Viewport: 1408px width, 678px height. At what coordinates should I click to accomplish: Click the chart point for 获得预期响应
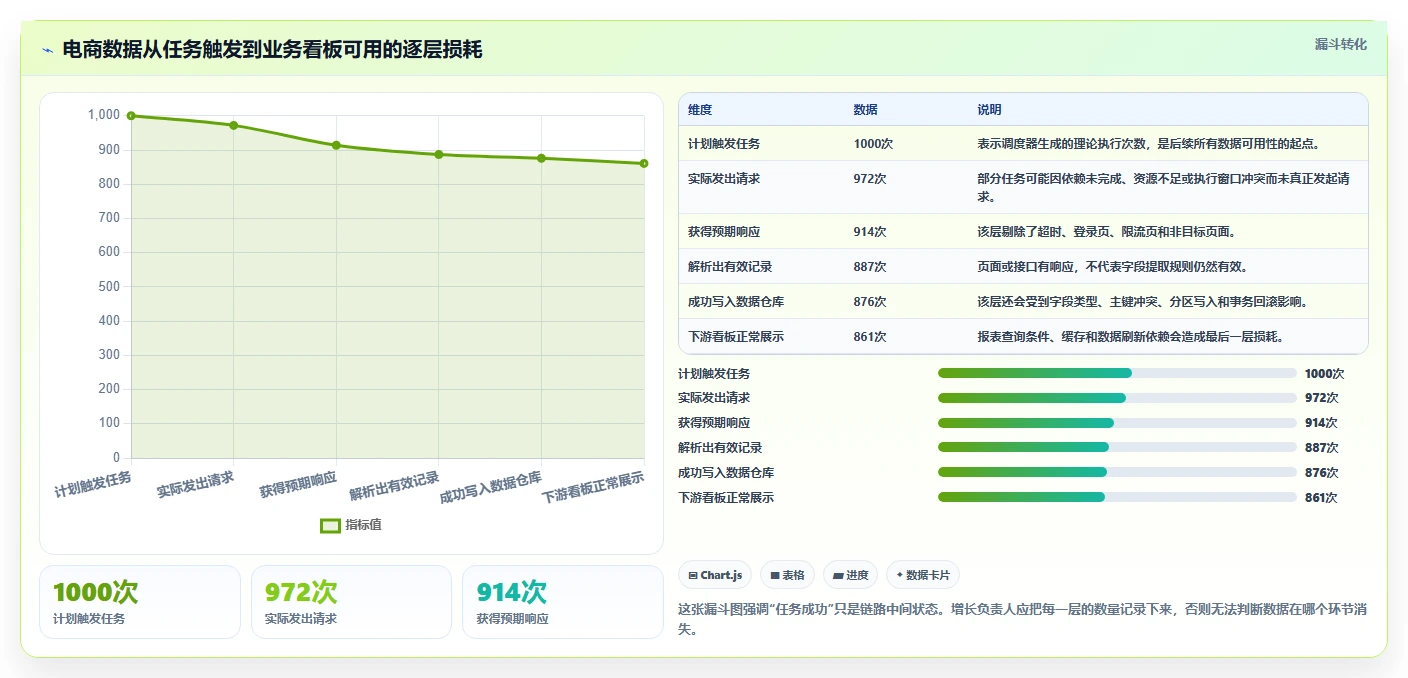point(336,145)
